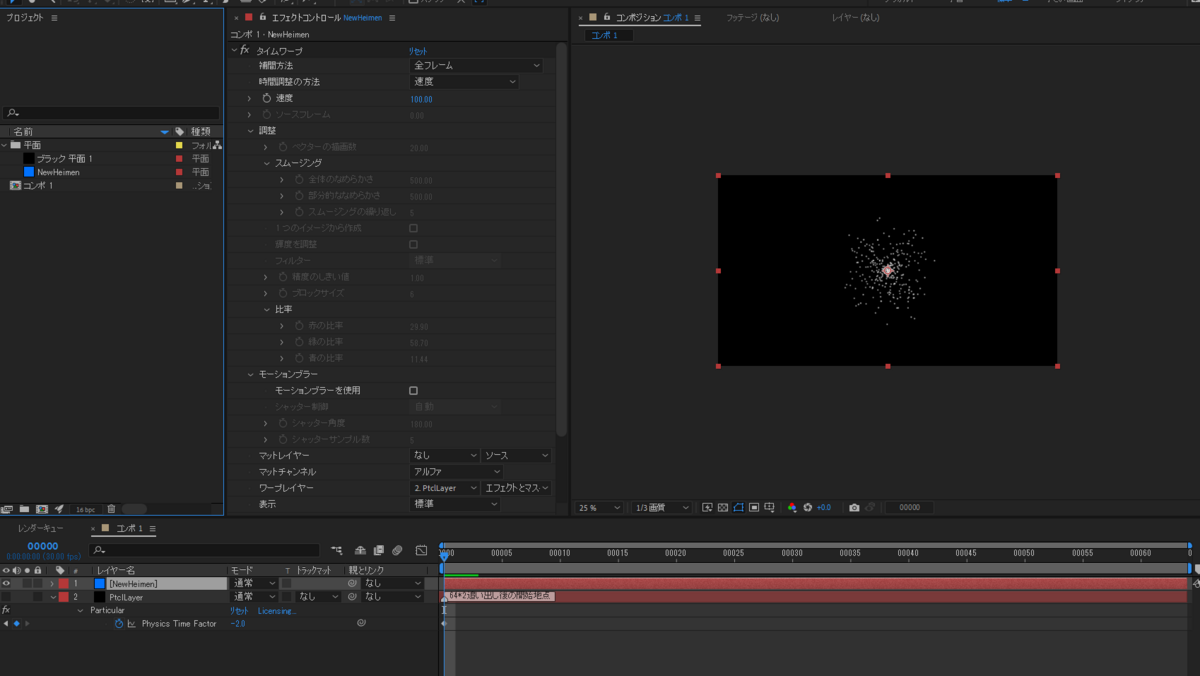
Task: Switch to the レンダーキュー tab
Action: 40,528
